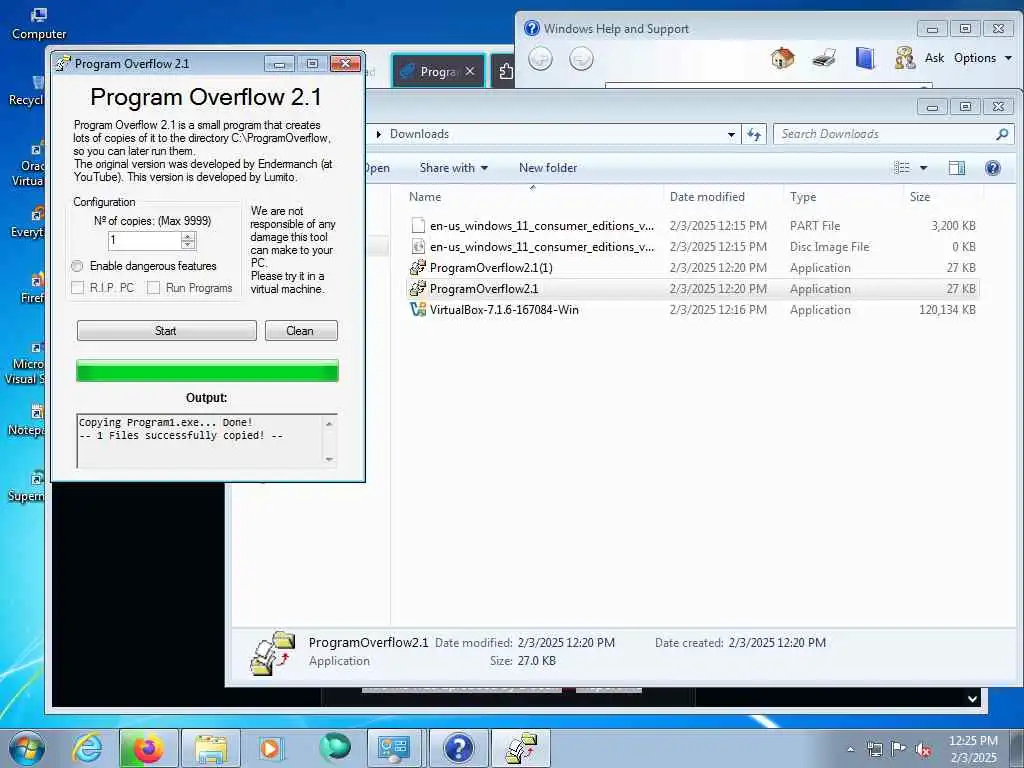Close the Progra browser tab
Screen dimensions: 1024x768
[x=470, y=71]
